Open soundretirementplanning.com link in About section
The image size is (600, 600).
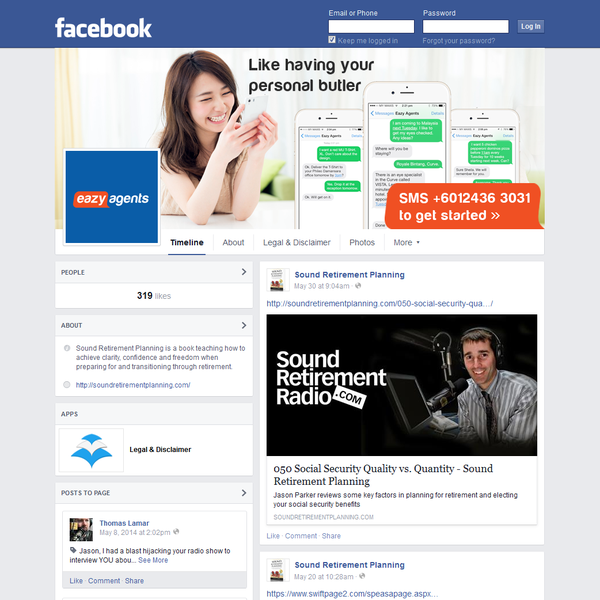(x=133, y=385)
